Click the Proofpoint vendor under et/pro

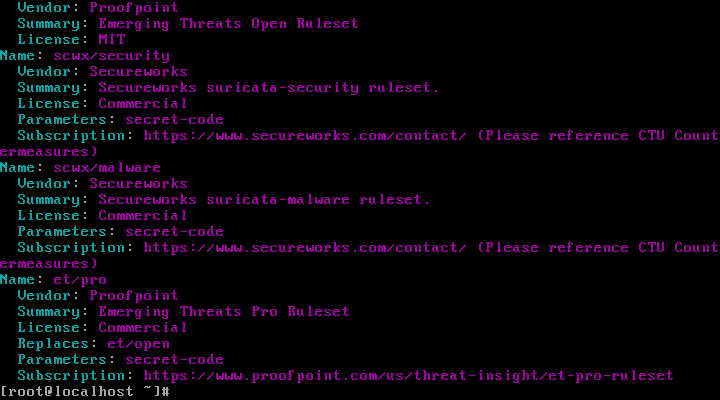point(134,296)
